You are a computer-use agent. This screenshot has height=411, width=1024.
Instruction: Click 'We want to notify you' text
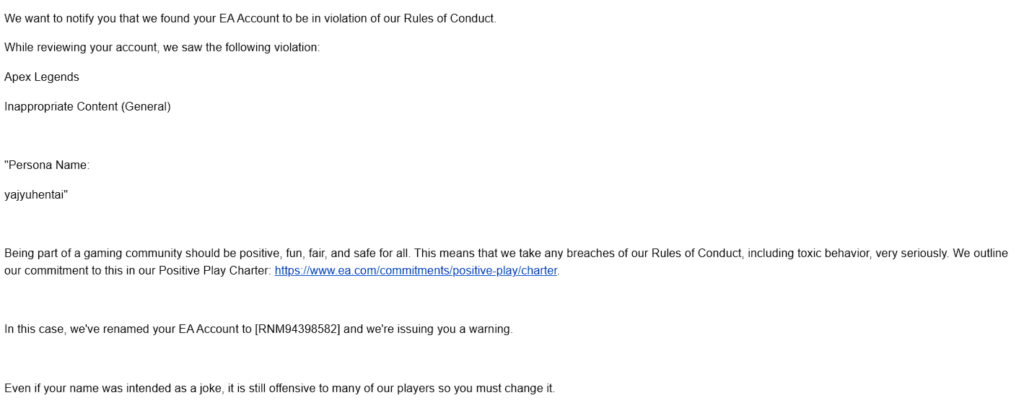click(58, 18)
